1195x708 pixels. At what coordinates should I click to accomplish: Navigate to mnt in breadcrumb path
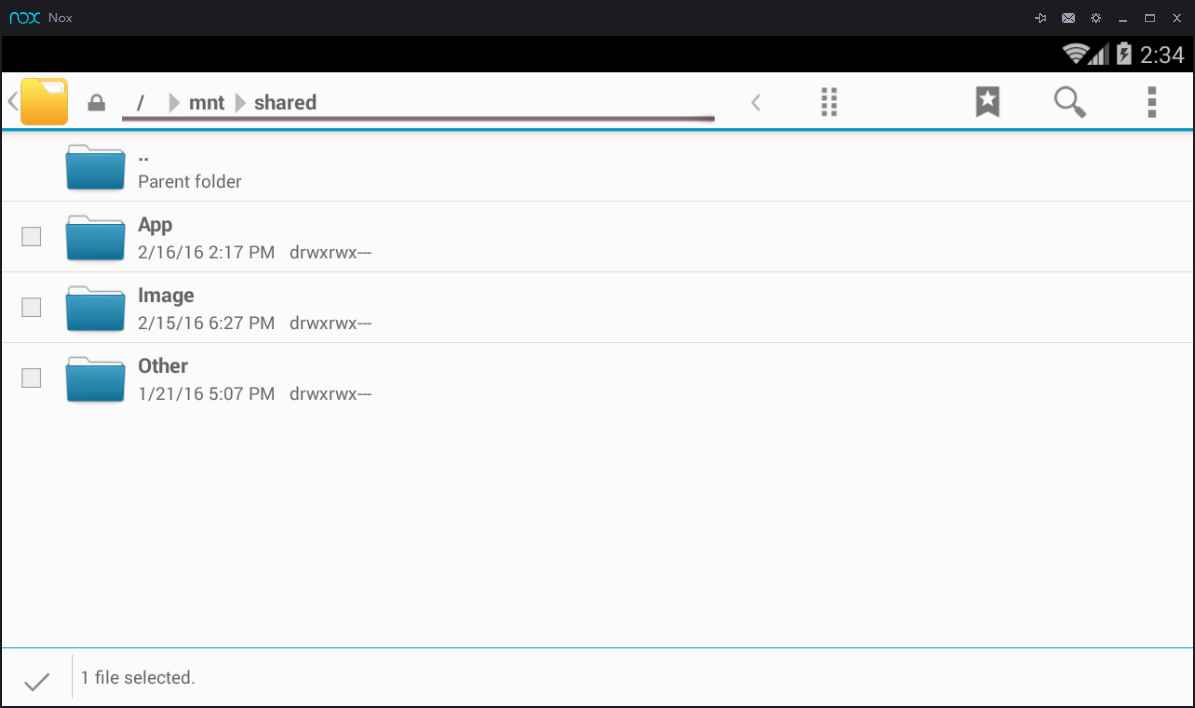tap(207, 103)
